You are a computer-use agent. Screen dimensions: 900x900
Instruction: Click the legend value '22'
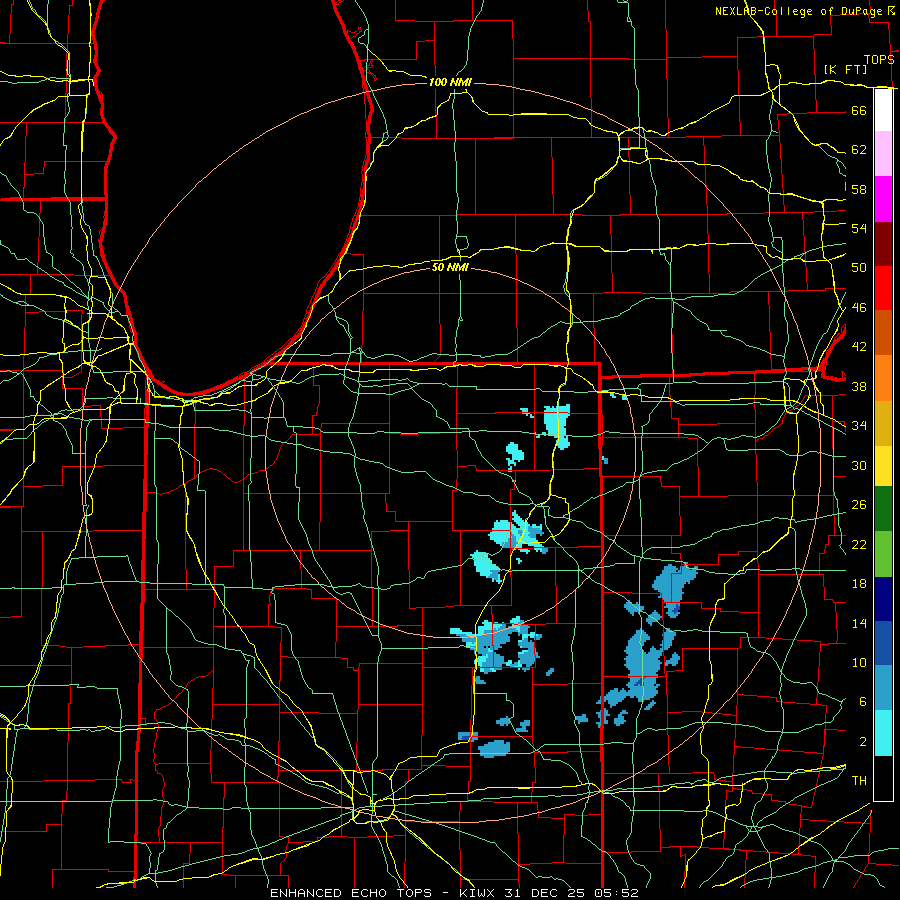coord(859,544)
